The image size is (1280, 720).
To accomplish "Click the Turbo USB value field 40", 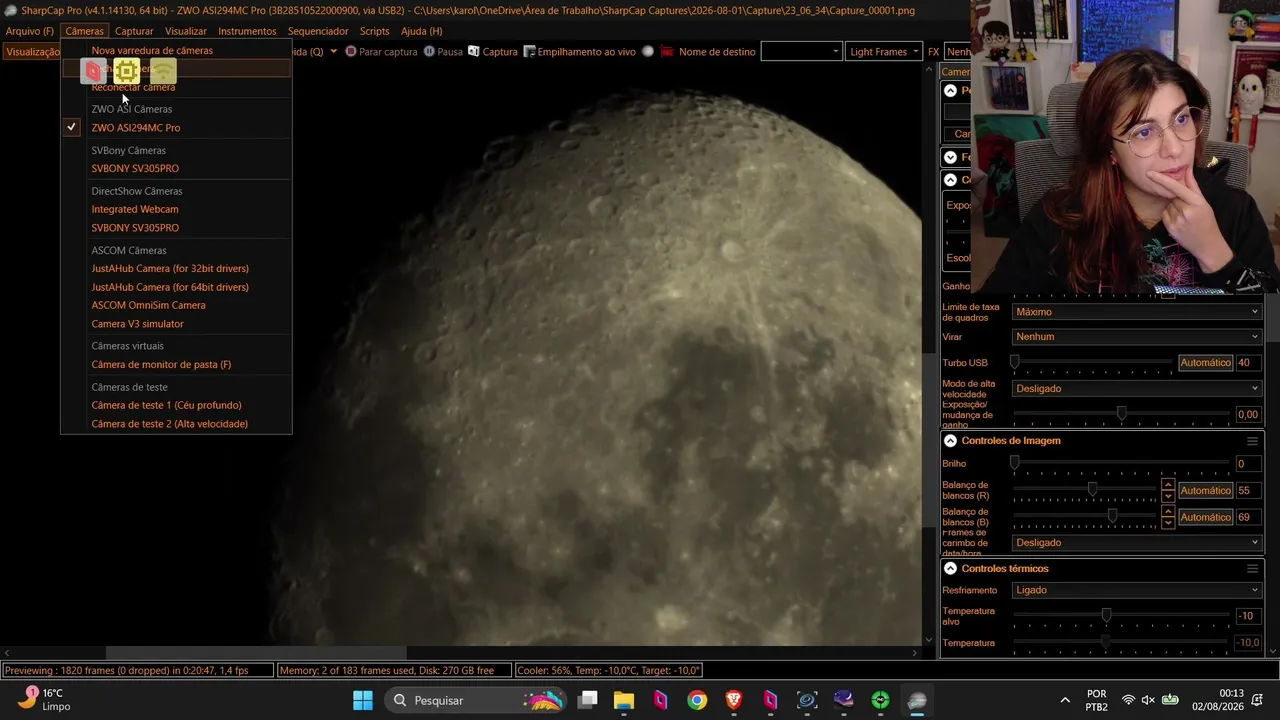I will click(x=1248, y=363).
